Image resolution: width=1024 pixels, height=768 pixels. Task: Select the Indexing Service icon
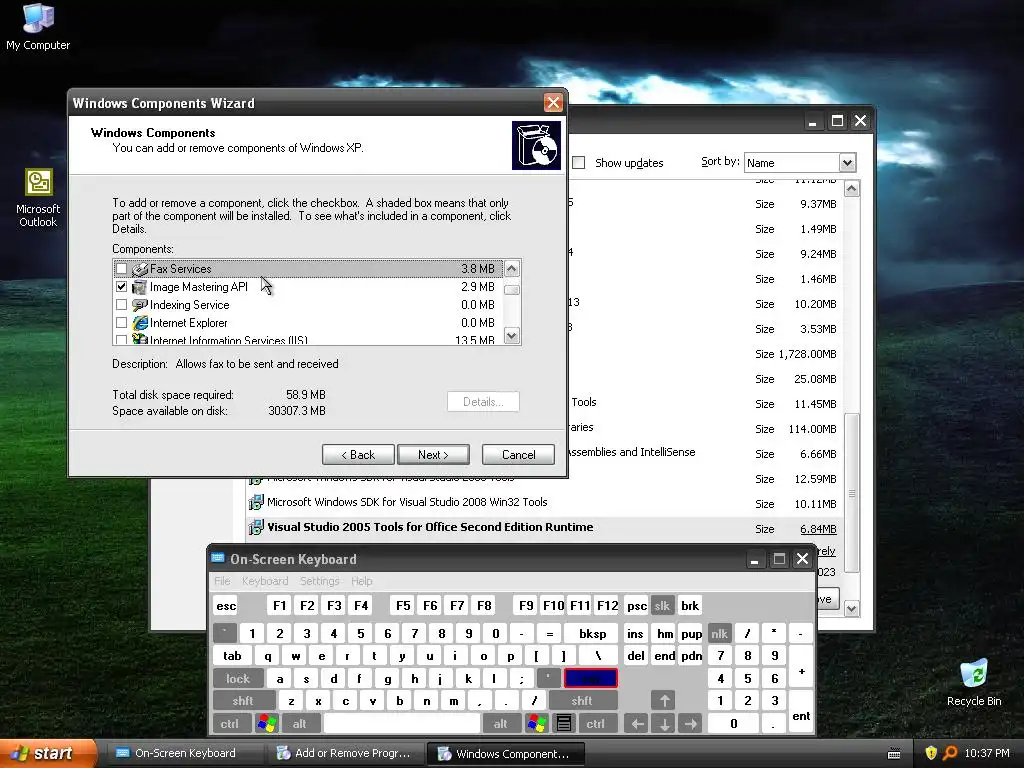click(140, 305)
